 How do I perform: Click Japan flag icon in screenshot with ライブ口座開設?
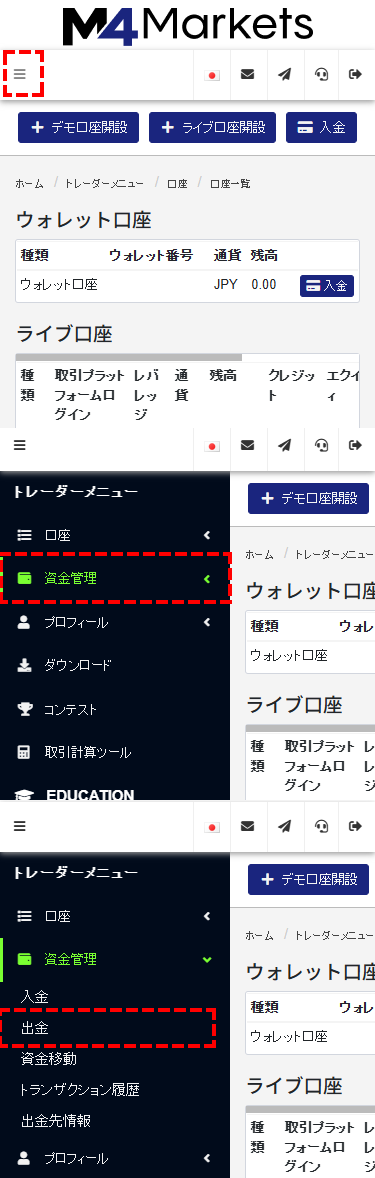212,74
